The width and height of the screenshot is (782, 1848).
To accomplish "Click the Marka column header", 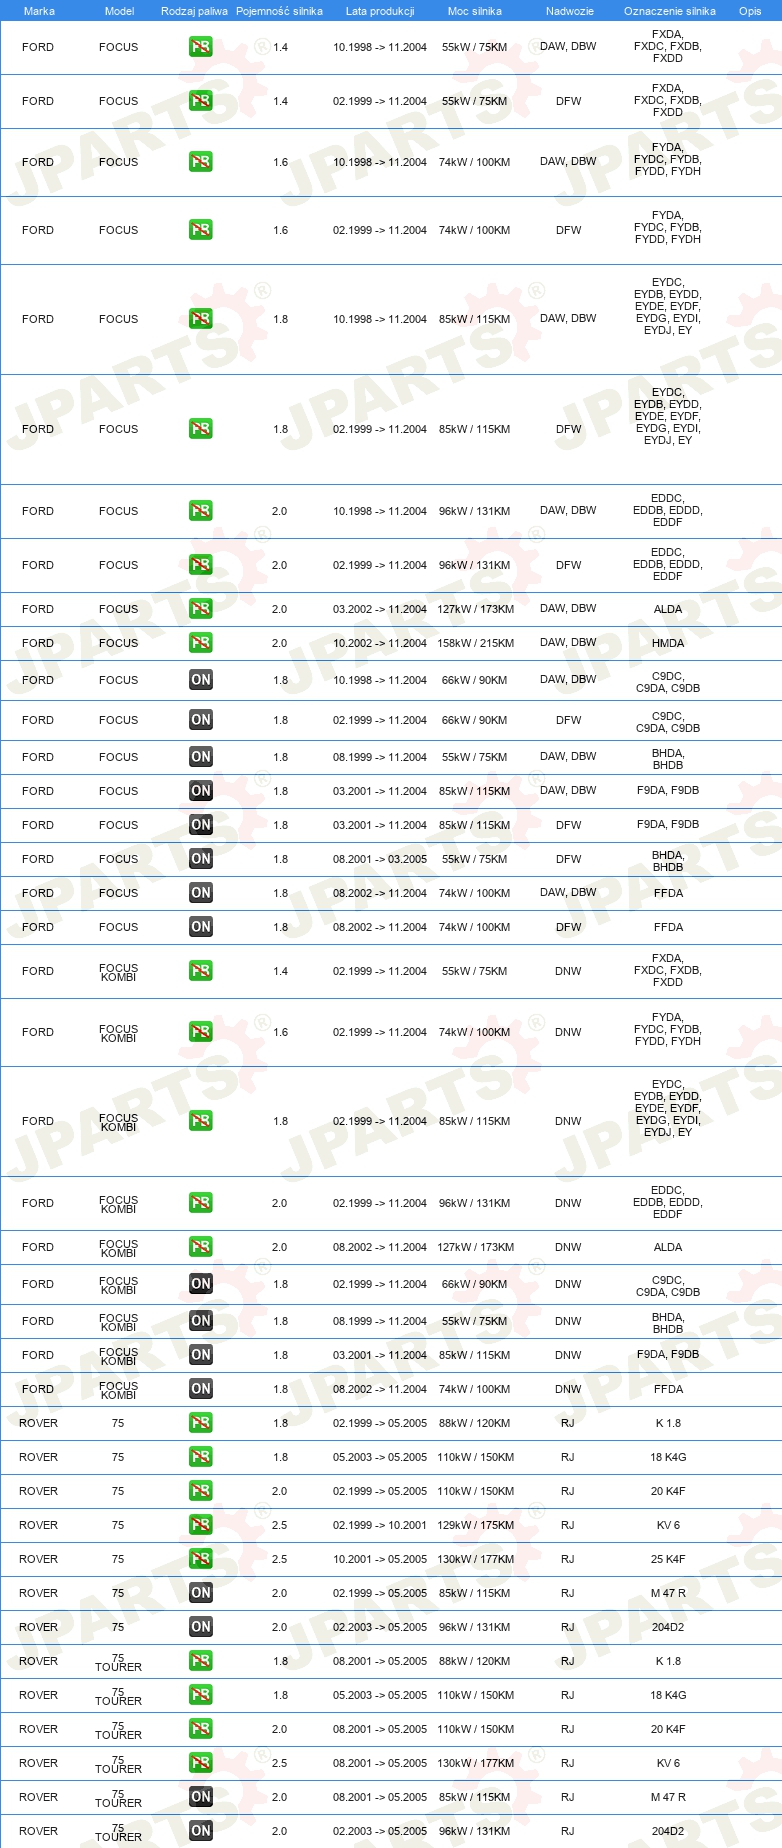I will pyautogui.click(x=39, y=11).
